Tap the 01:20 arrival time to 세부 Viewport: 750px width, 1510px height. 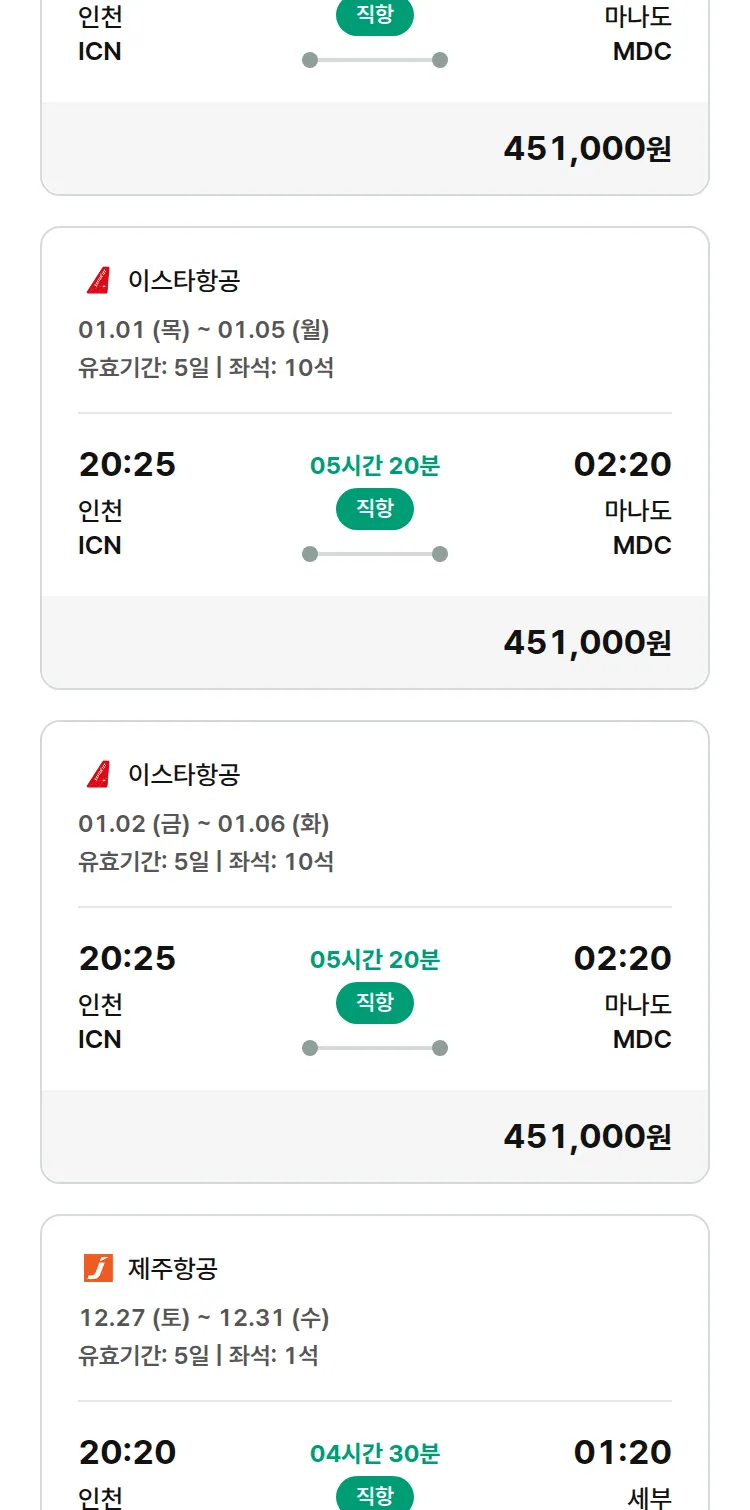(622, 1452)
